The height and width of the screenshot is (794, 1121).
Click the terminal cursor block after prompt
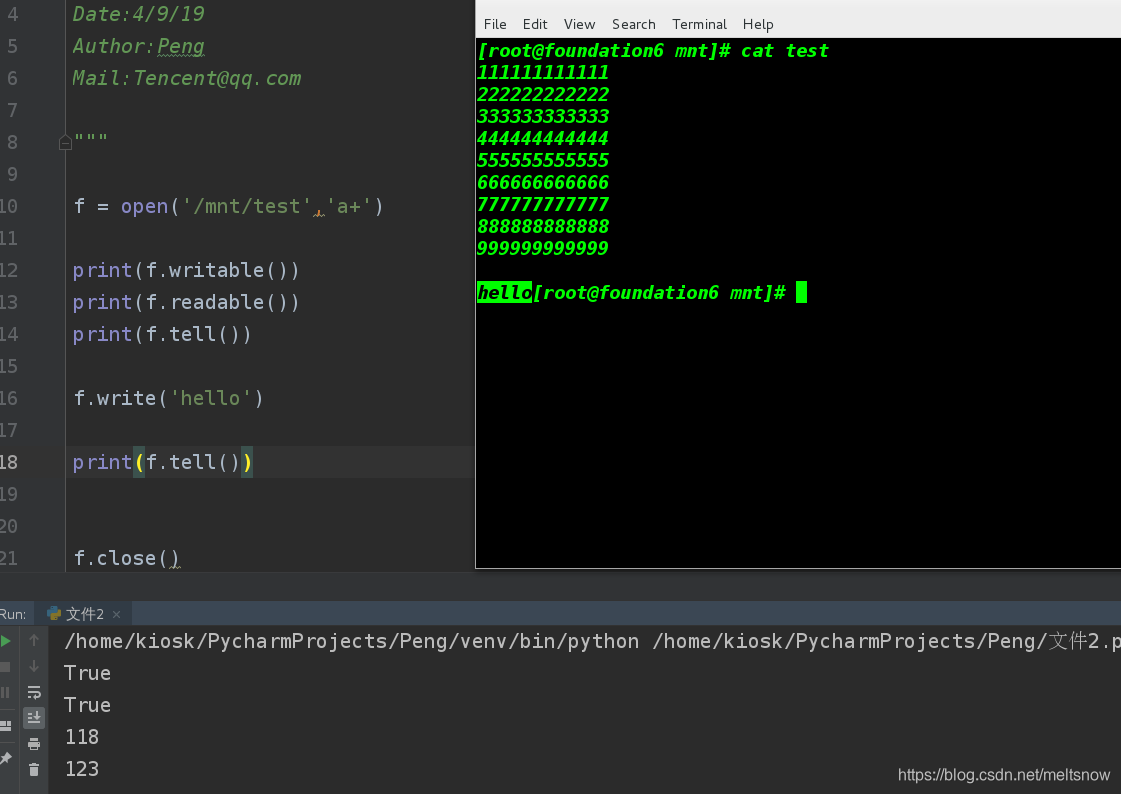801,292
